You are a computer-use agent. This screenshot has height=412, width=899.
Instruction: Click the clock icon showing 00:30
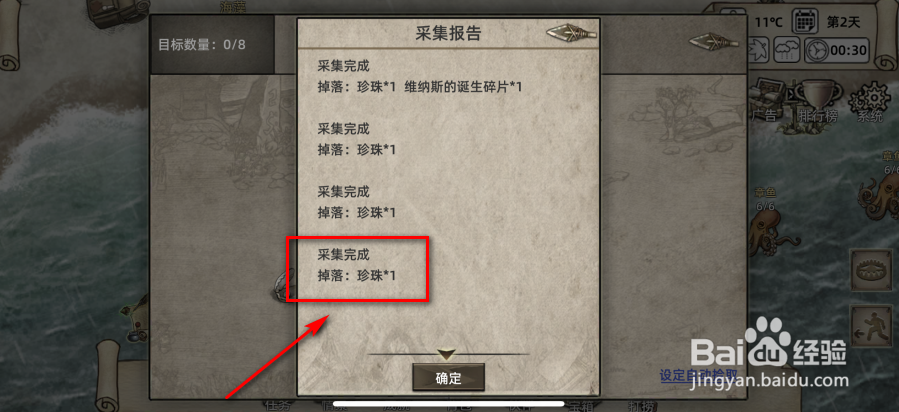point(837,50)
